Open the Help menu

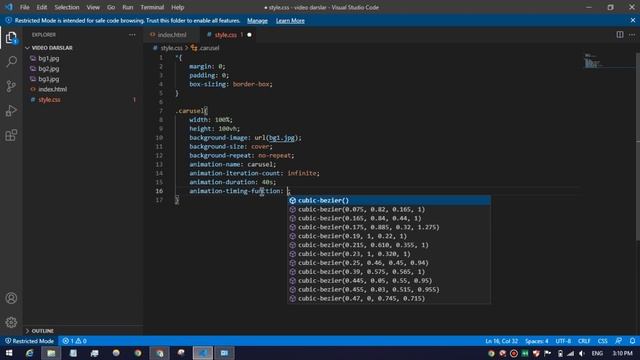click(178, 7)
